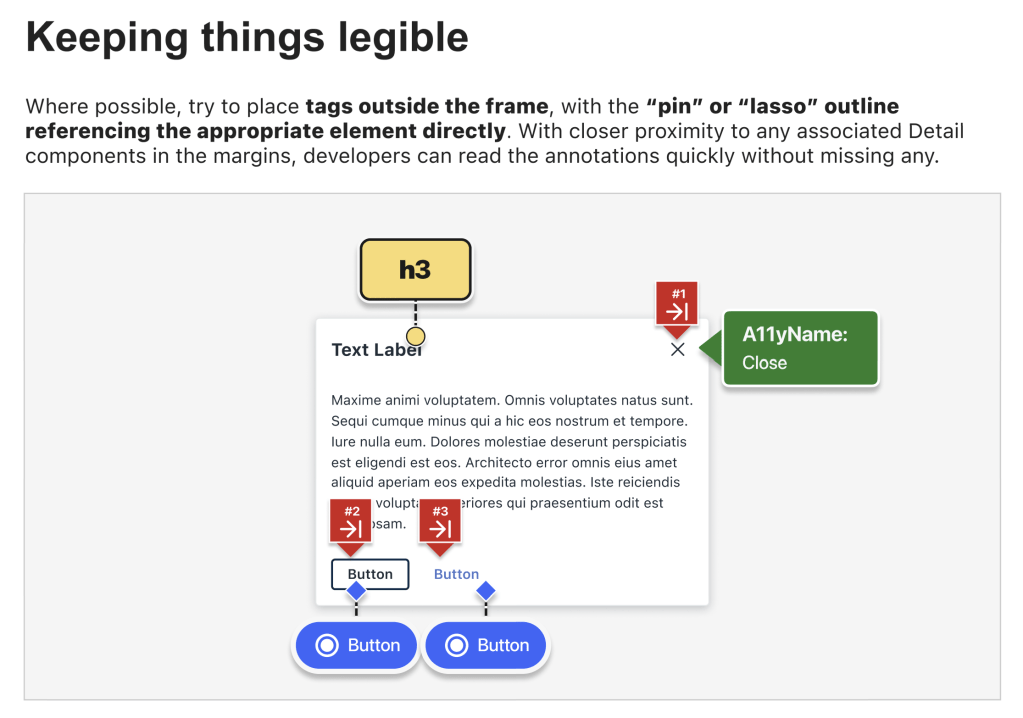Click the red #3 focus order tag
Image resolution: width=1023 pixels, height=718 pixels.
440,522
